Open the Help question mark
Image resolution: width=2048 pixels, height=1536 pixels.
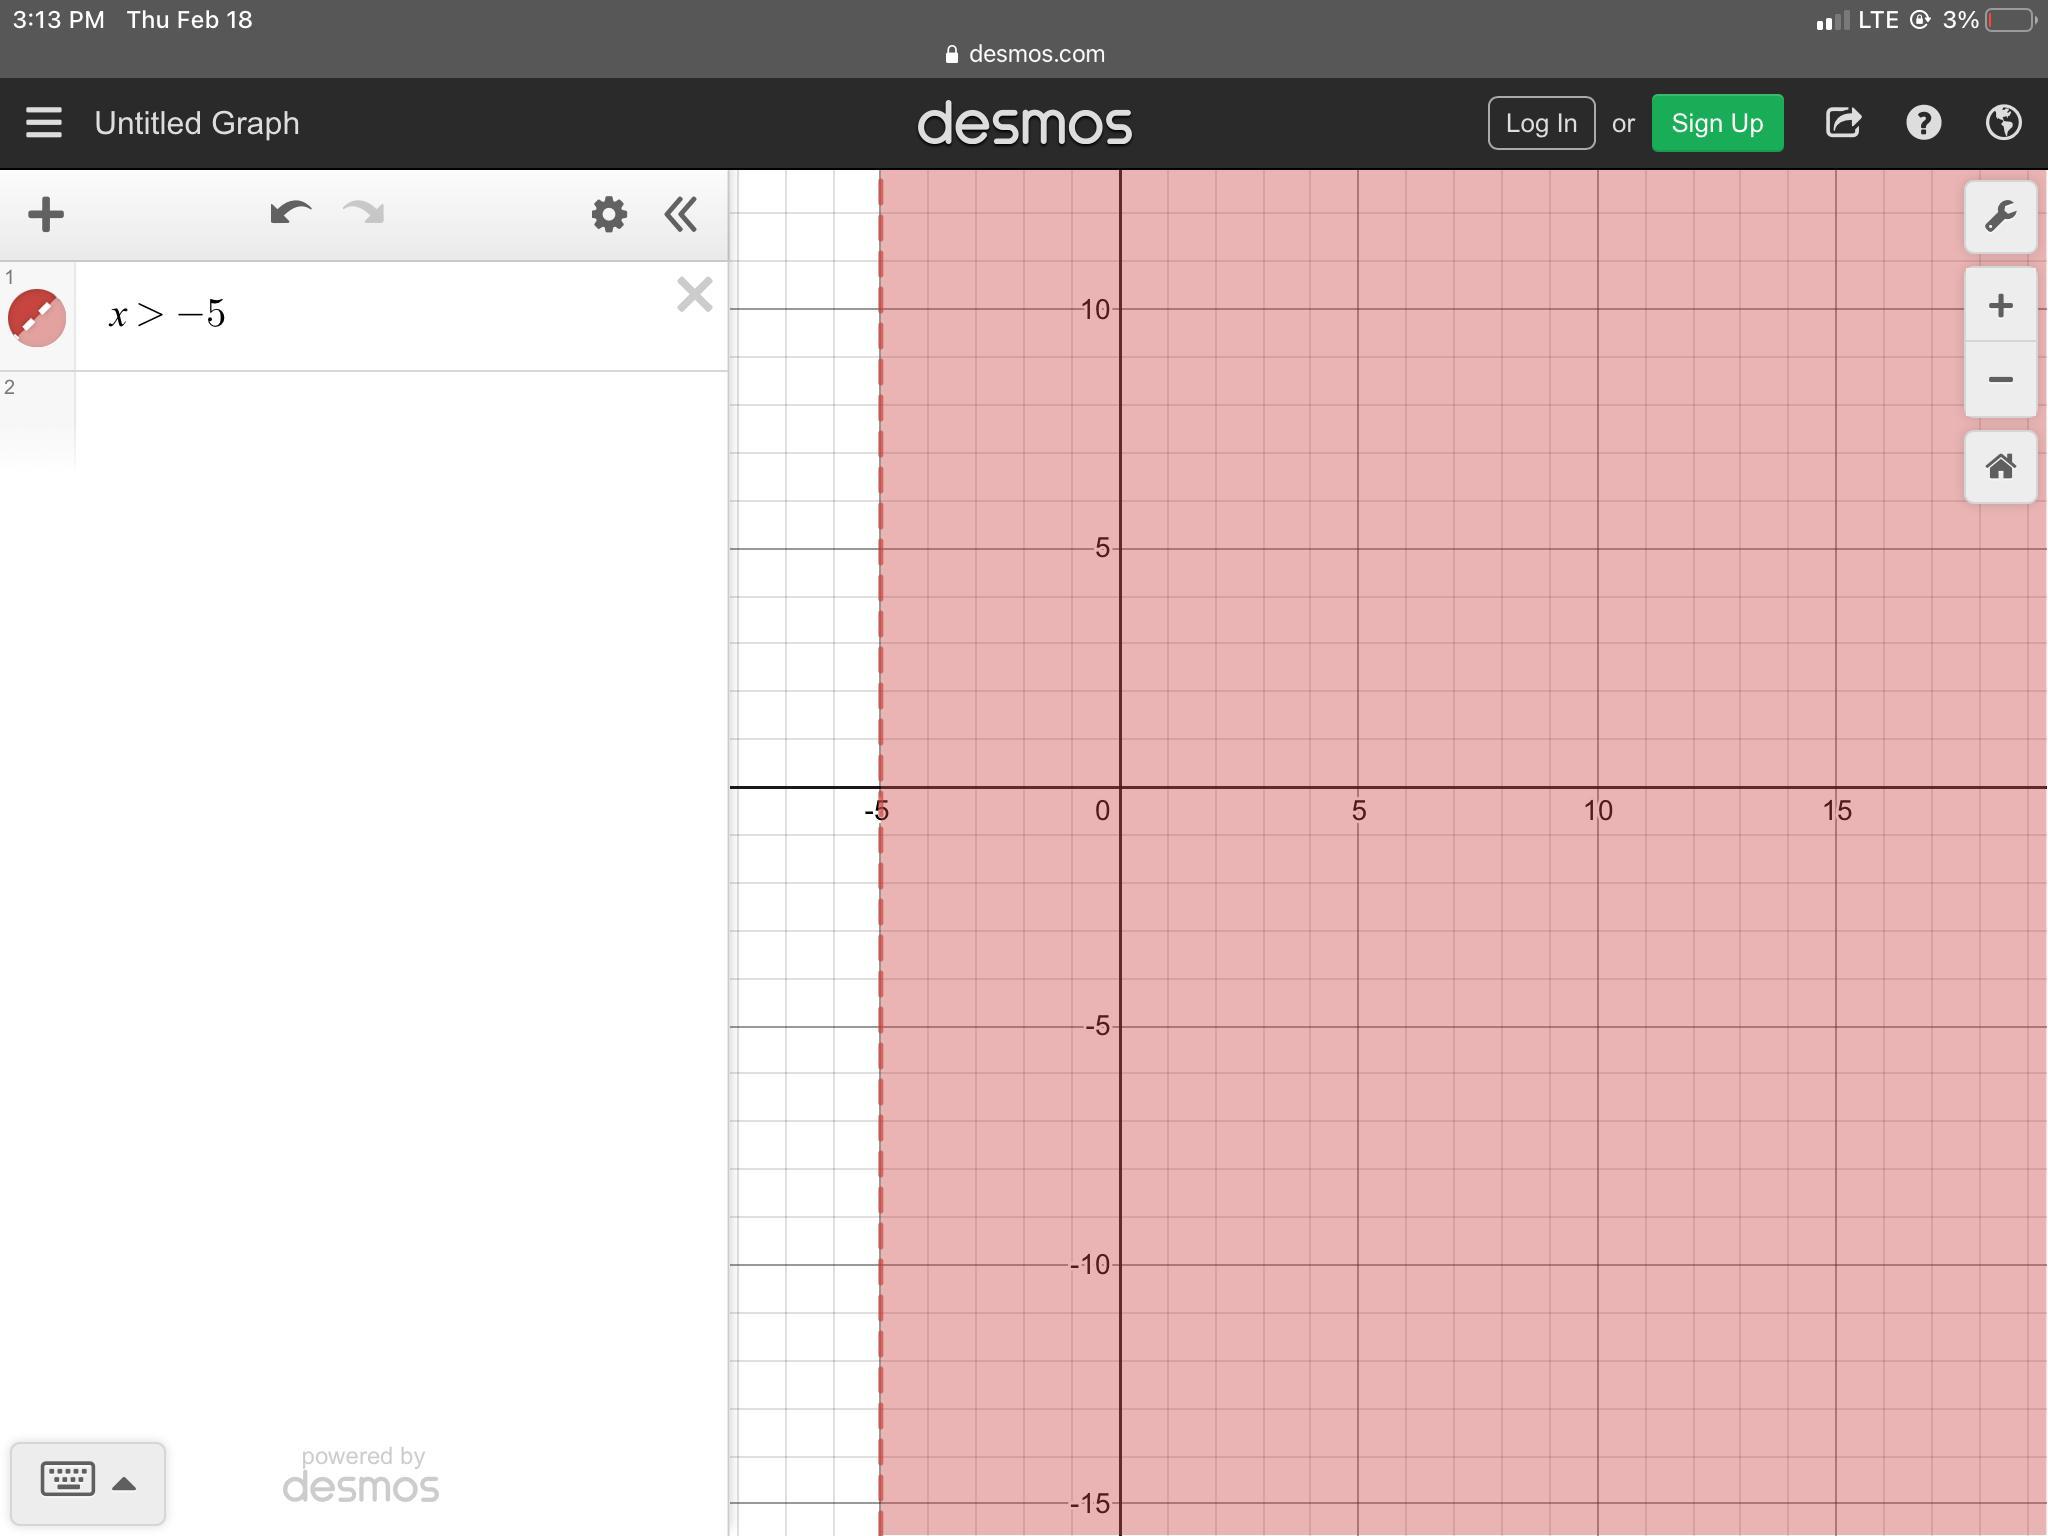click(1923, 123)
